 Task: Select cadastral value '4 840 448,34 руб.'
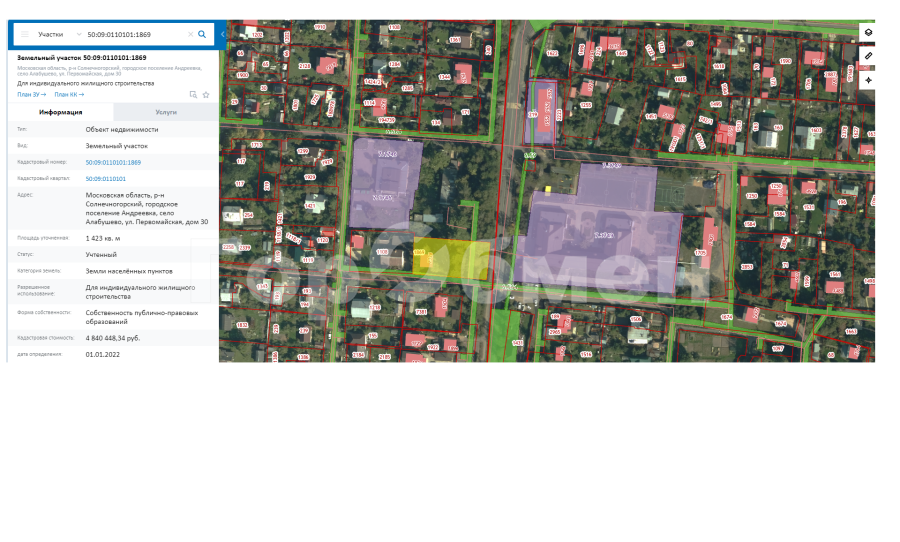pyautogui.click(x=112, y=338)
